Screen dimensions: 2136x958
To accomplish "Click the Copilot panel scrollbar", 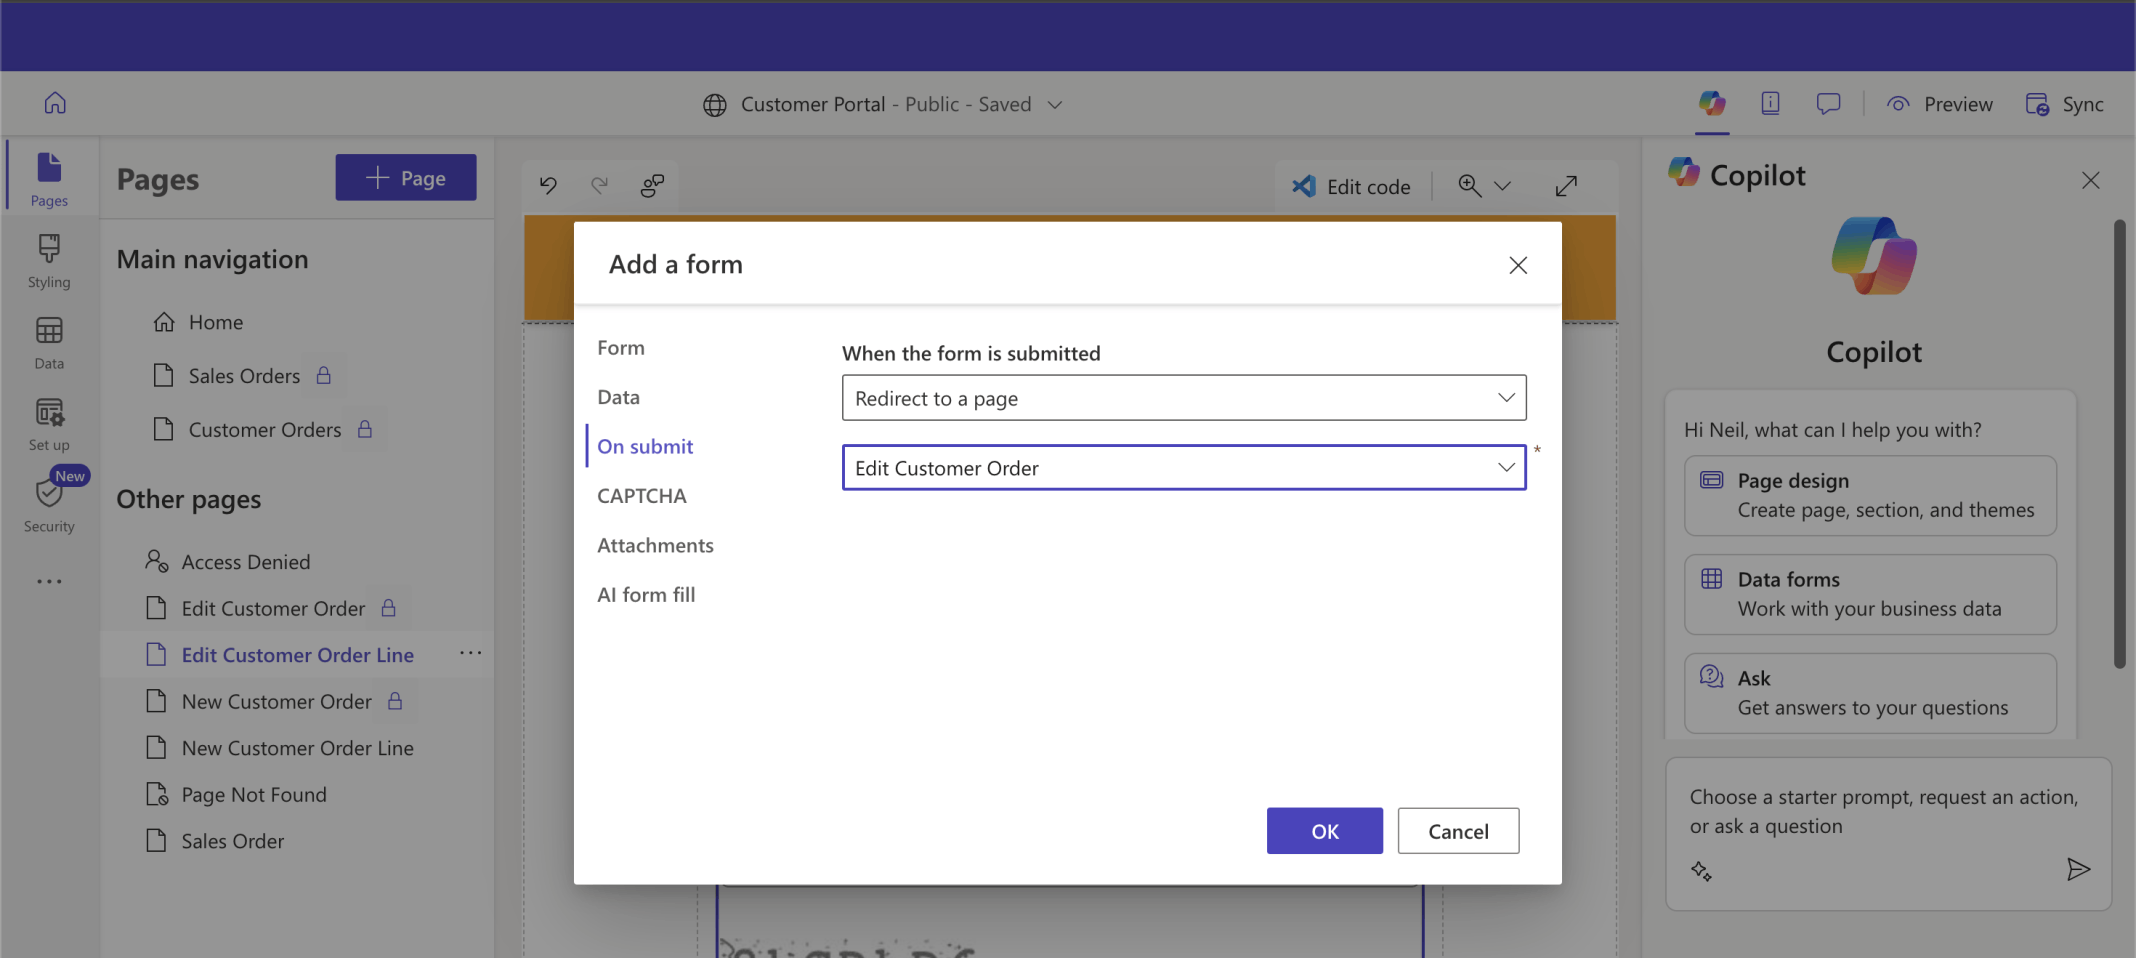I will tap(2119, 445).
